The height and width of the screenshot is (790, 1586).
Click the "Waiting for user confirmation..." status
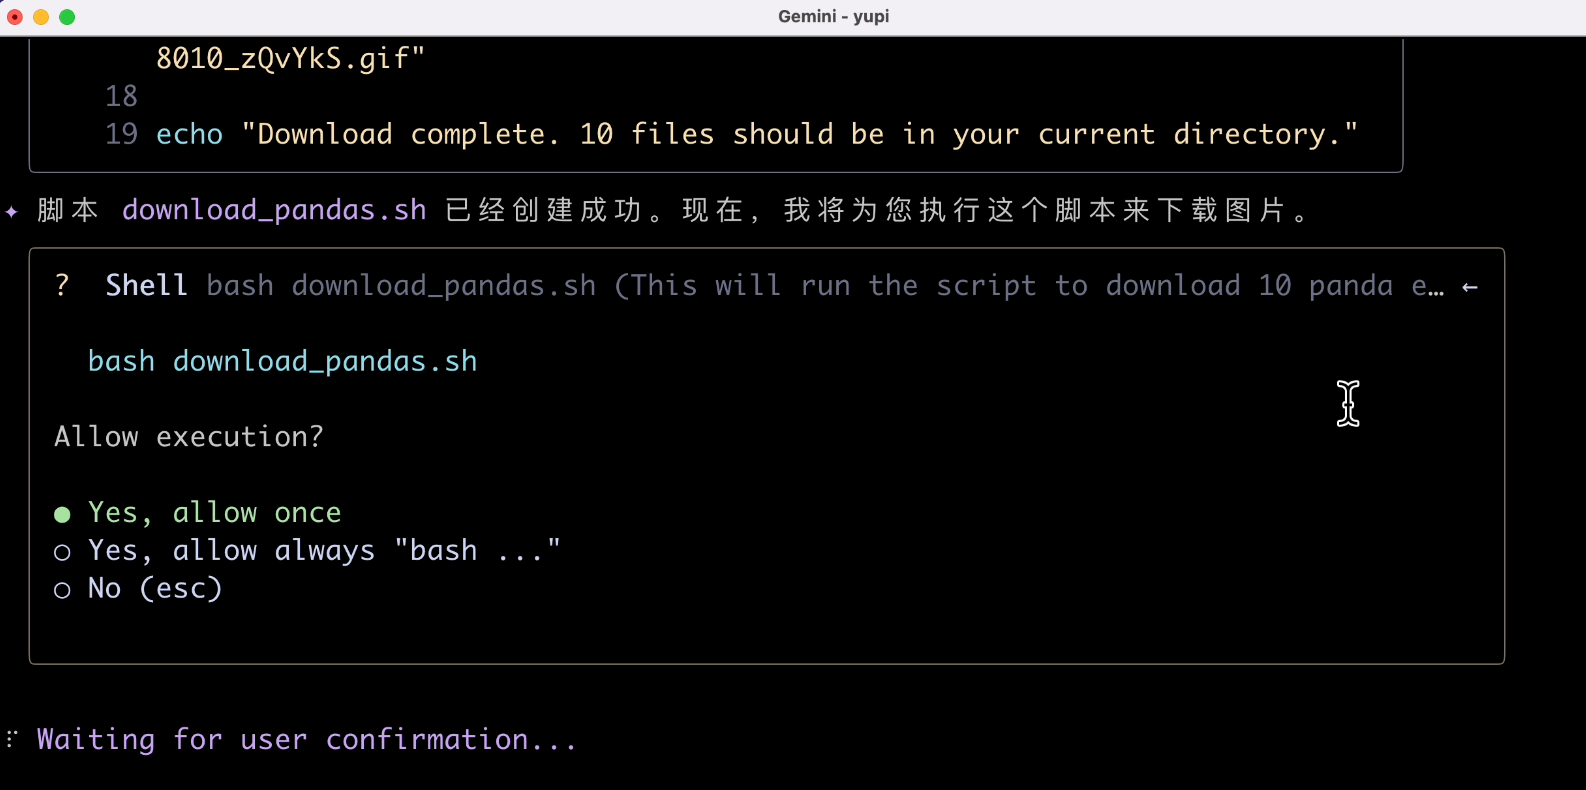point(306,740)
